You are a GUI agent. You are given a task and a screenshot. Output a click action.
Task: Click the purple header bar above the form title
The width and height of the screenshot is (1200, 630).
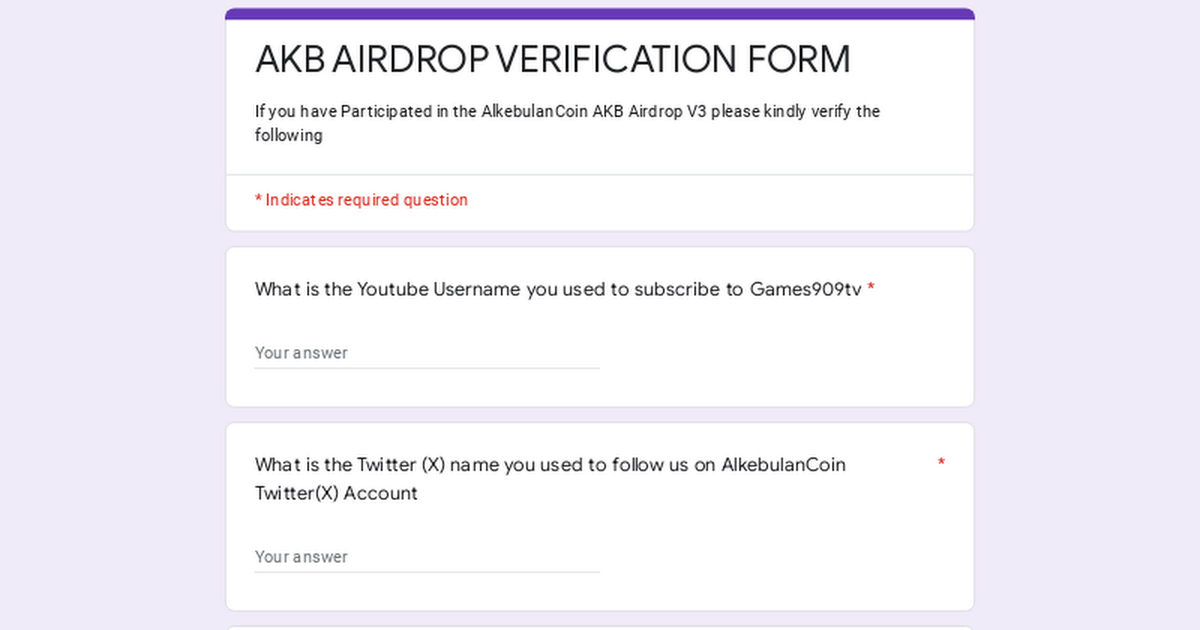(600, 14)
